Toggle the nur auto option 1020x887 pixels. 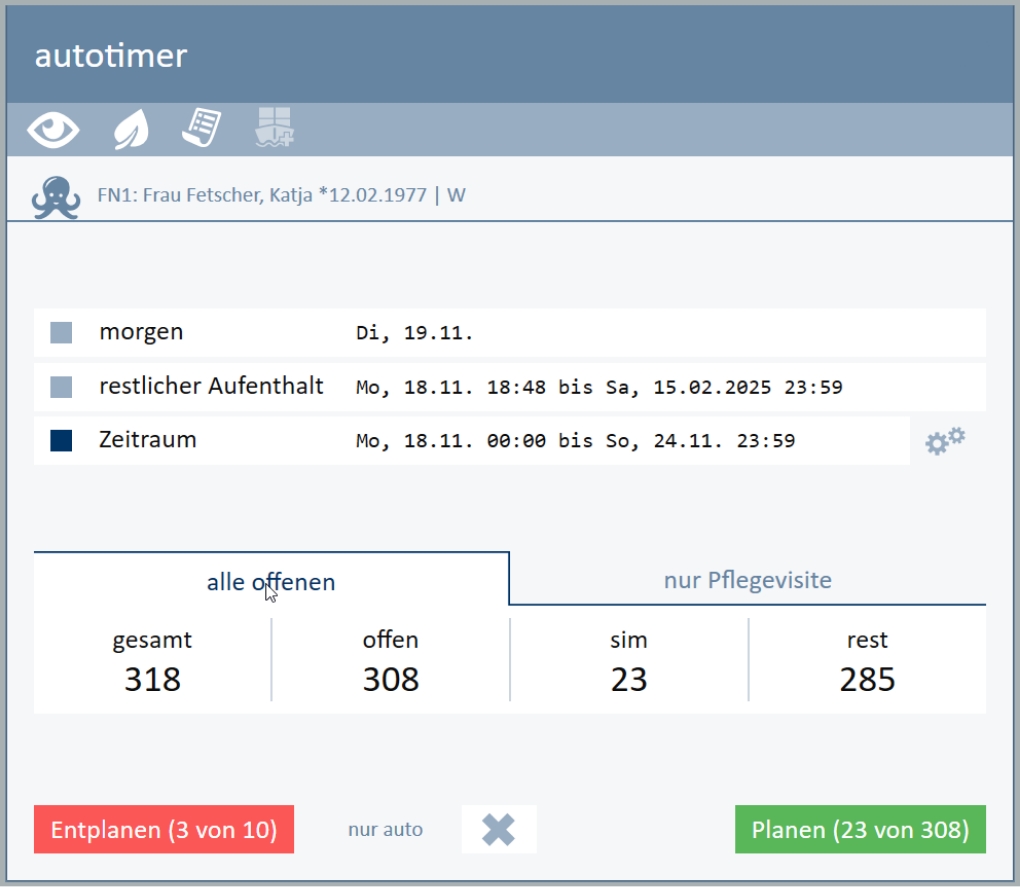(385, 829)
